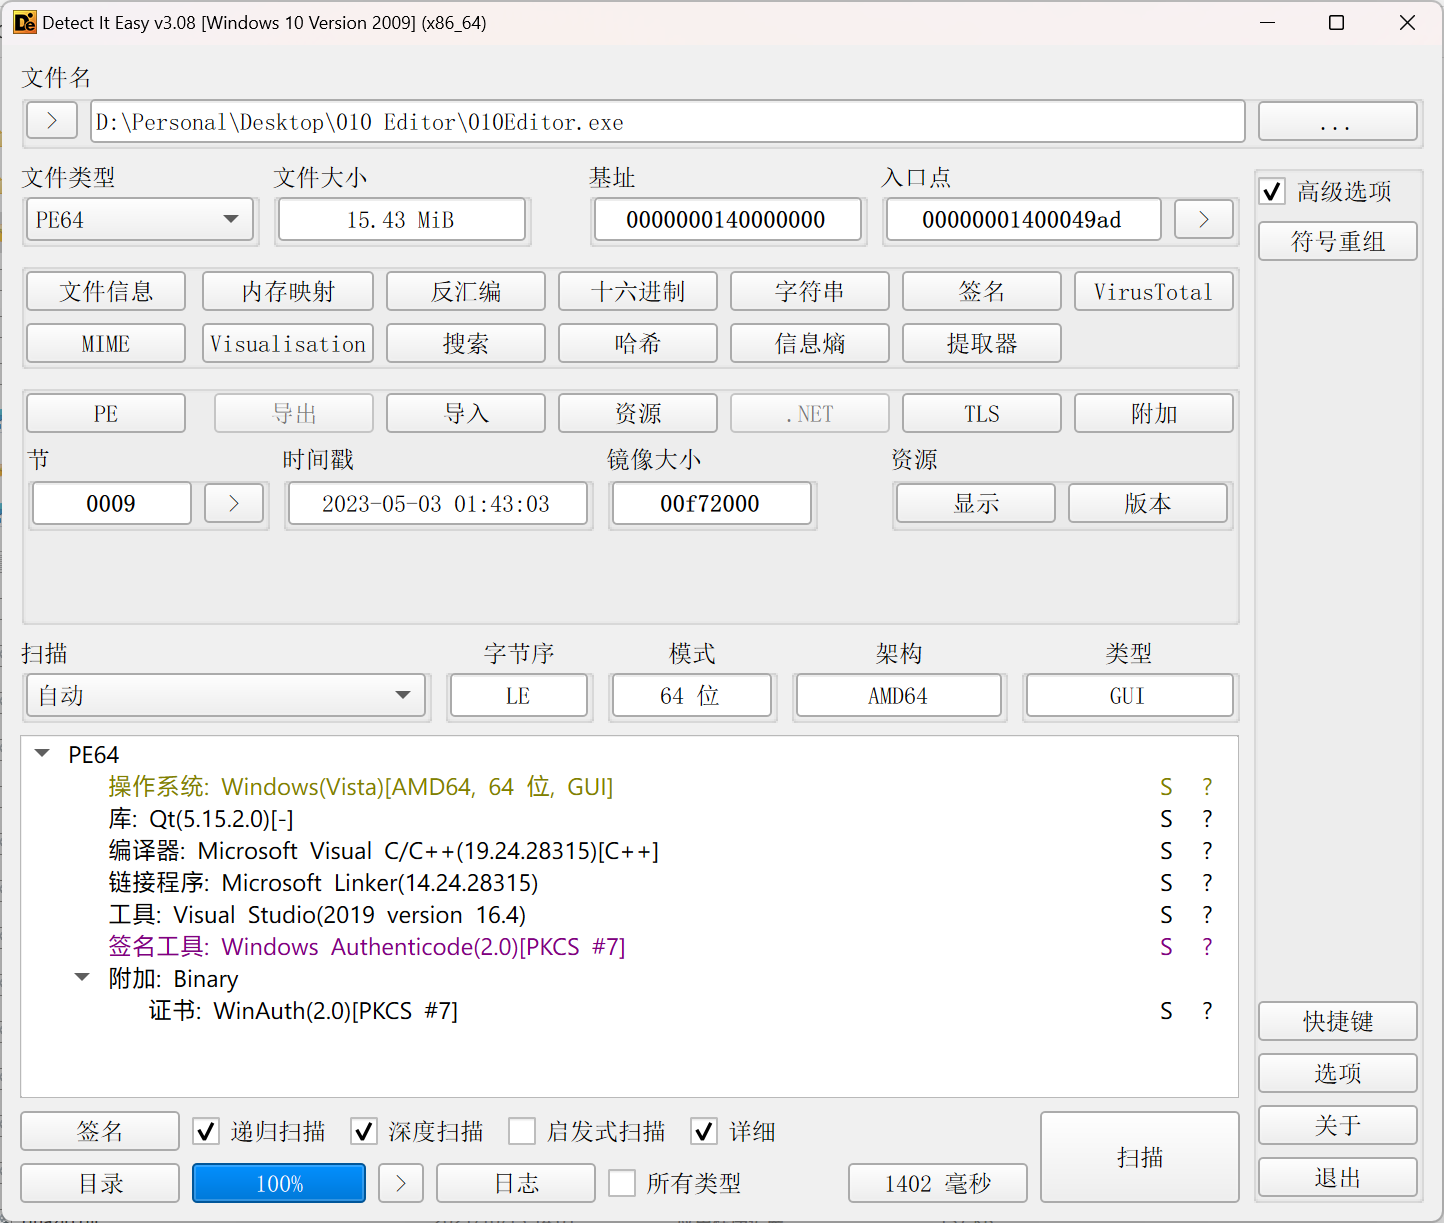Click the 符号重组 button
1444x1223 pixels.
click(x=1338, y=241)
